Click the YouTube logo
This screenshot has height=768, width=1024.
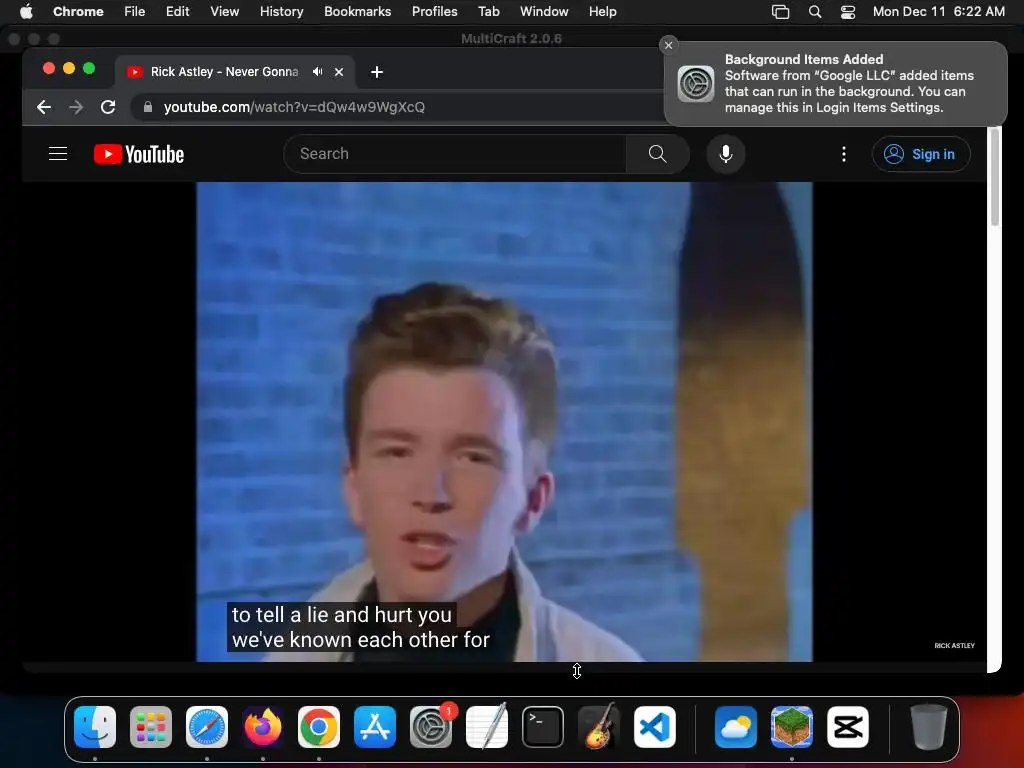139,154
